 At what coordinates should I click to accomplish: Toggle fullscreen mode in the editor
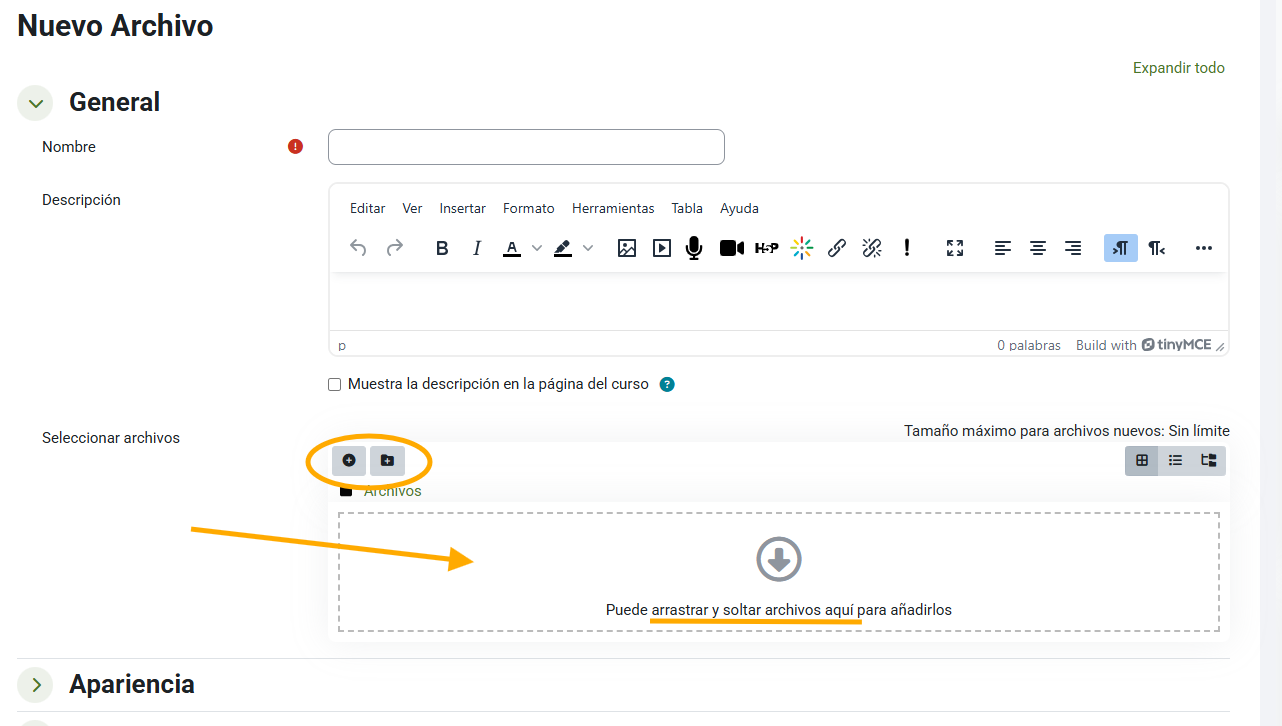click(955, 248)
